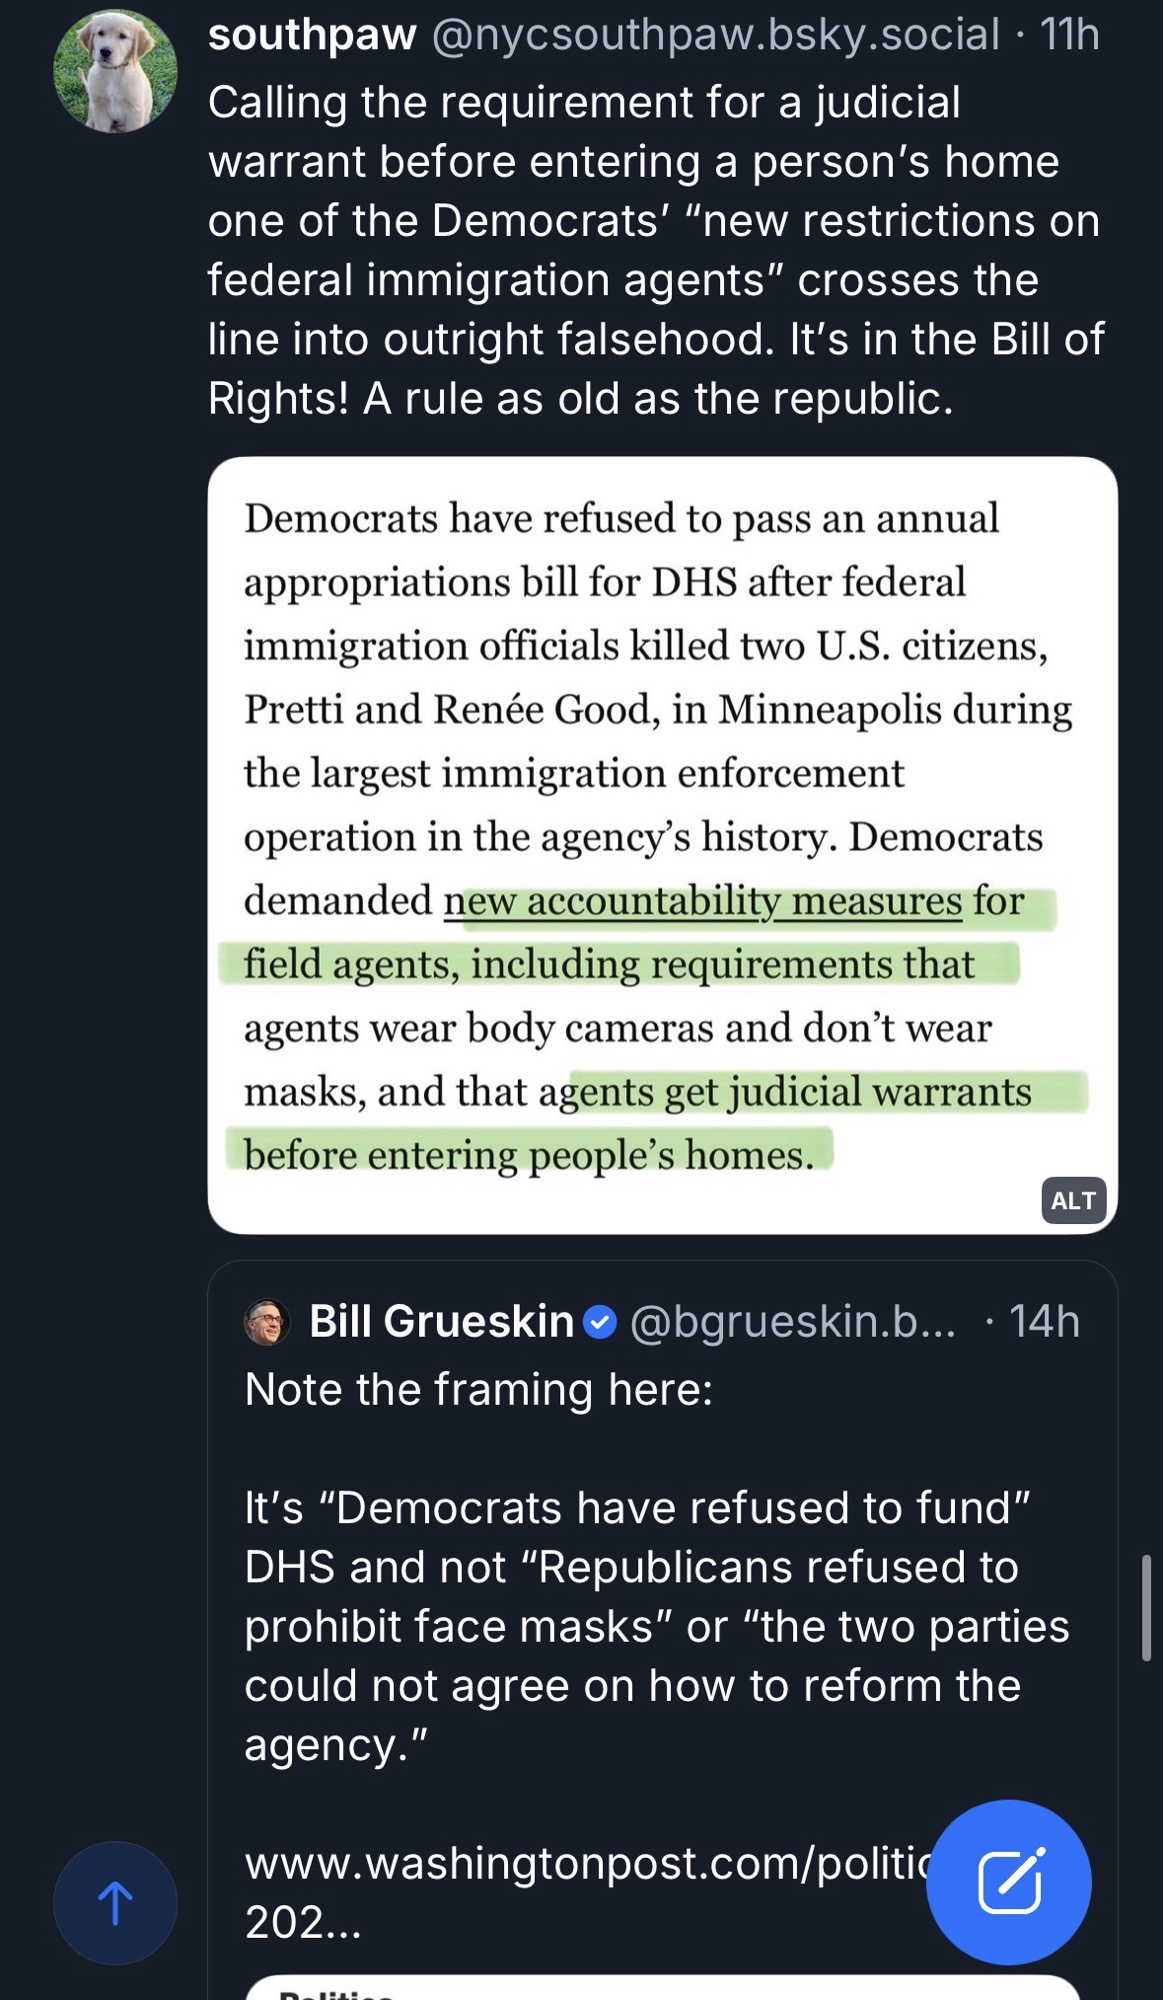Tap Bill Grueskin's small profile avatar
This screenshot has height=2000, width=1163.
tap(267, 1322)
